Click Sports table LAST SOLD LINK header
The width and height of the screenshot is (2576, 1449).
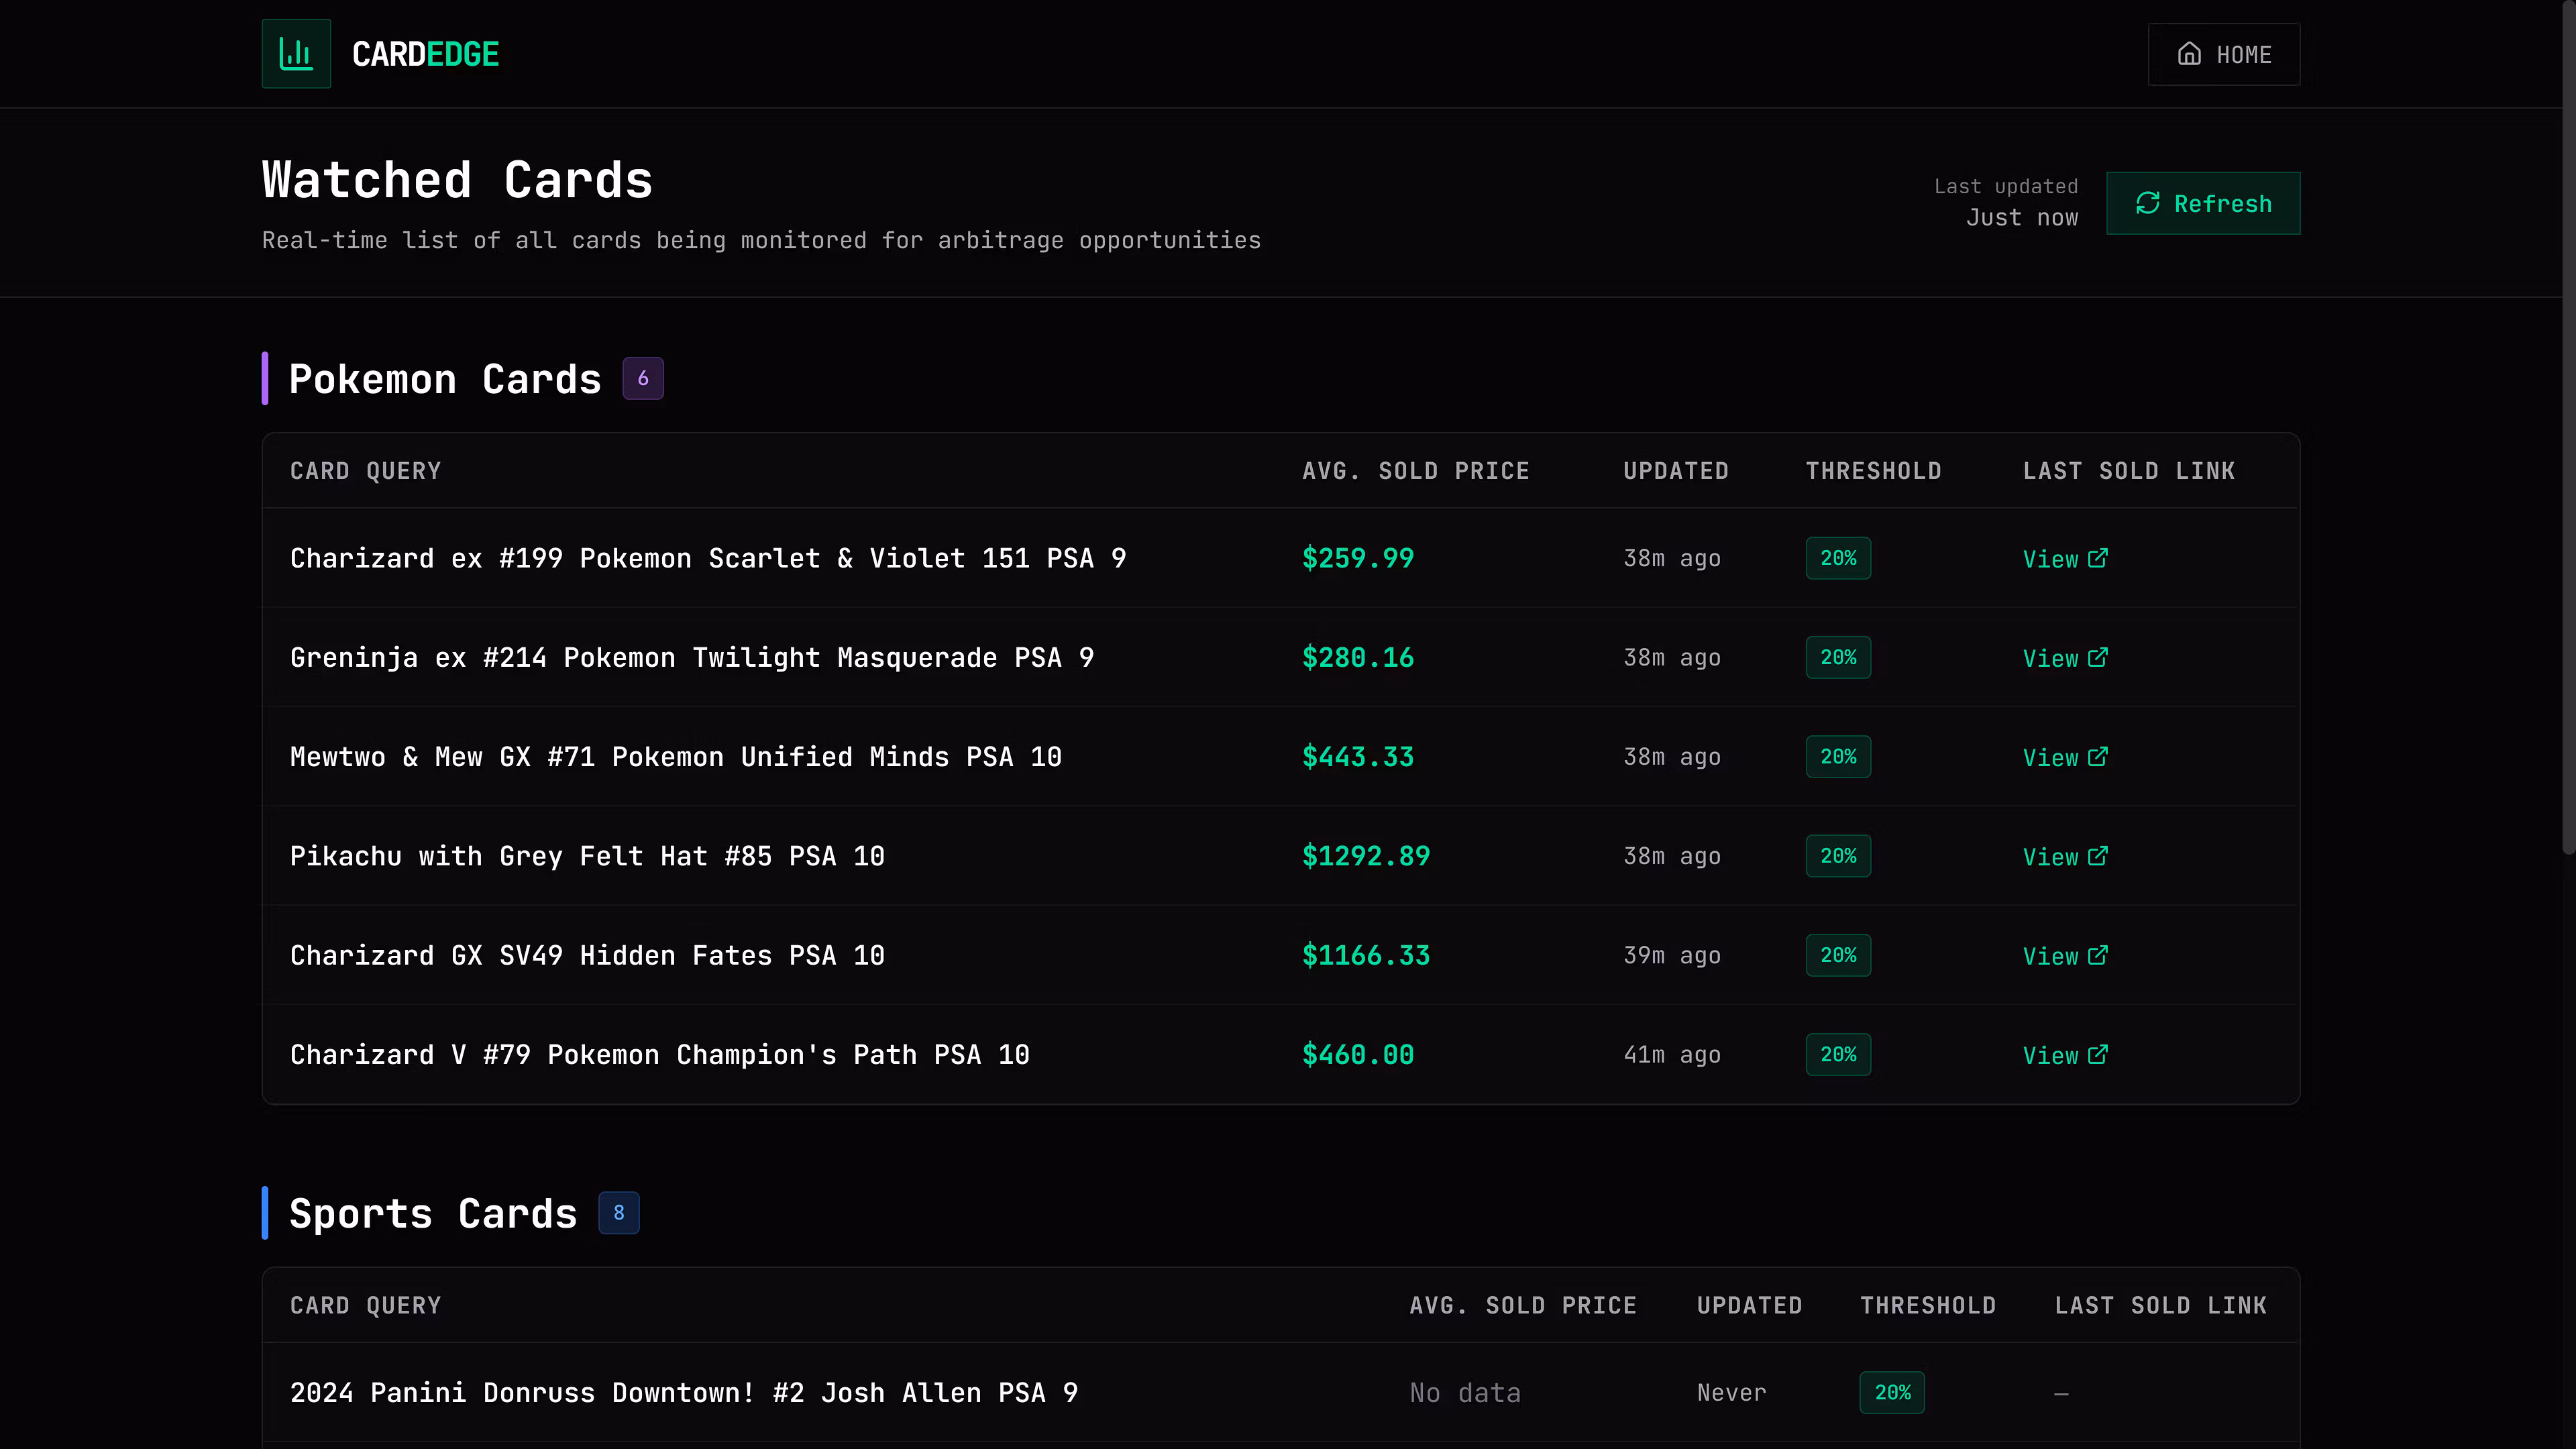point(2161,1305)
